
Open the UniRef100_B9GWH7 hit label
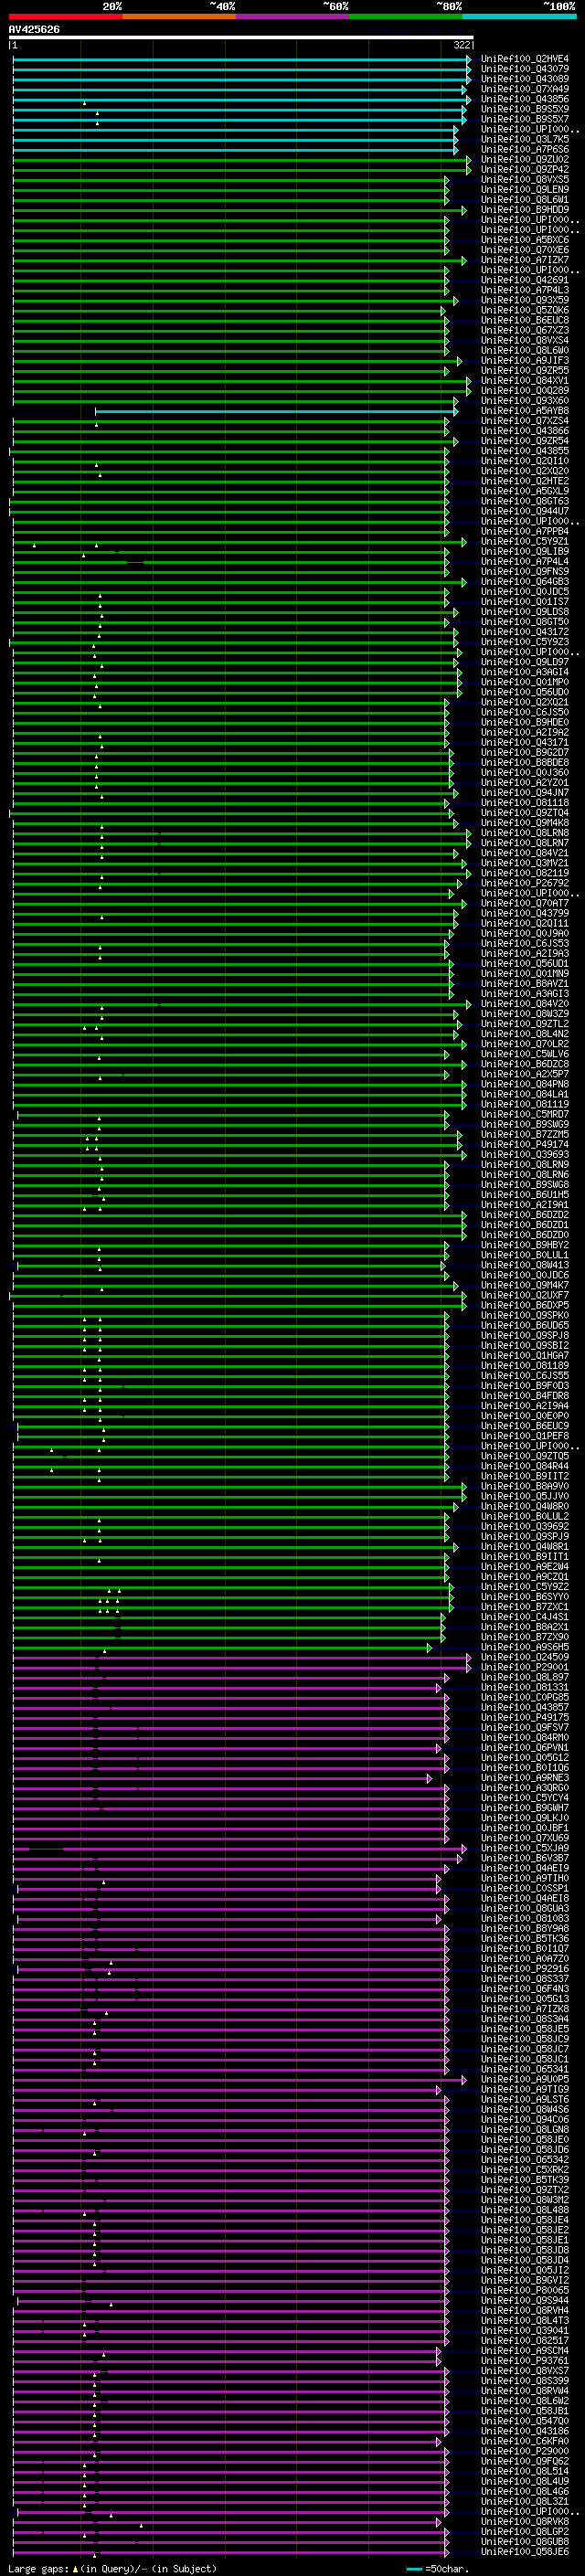[x=524, y=1808]
